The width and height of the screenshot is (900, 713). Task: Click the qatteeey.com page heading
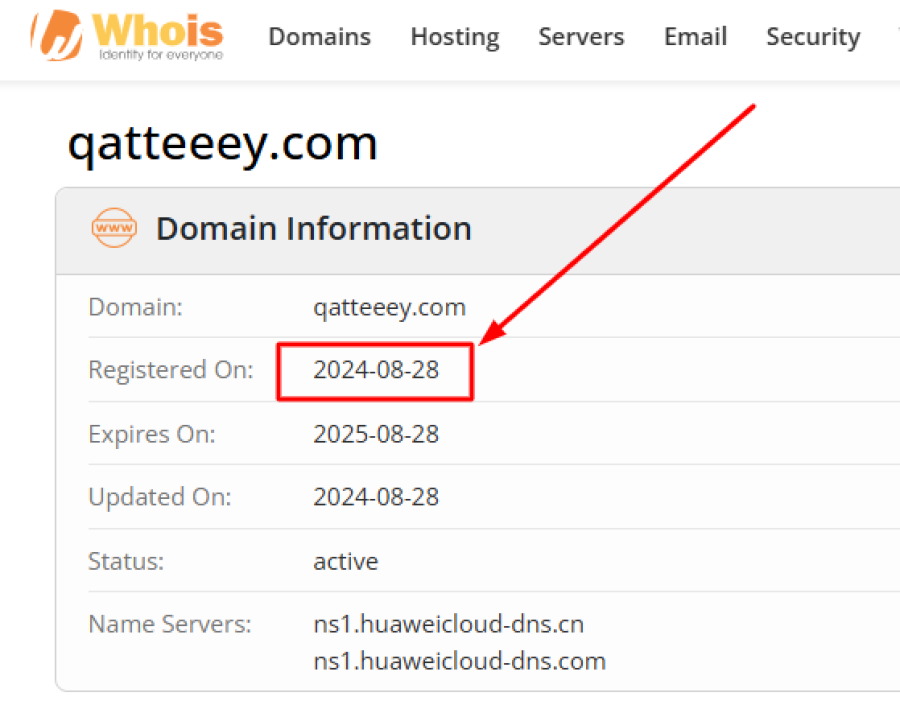(x=222, y=143)
